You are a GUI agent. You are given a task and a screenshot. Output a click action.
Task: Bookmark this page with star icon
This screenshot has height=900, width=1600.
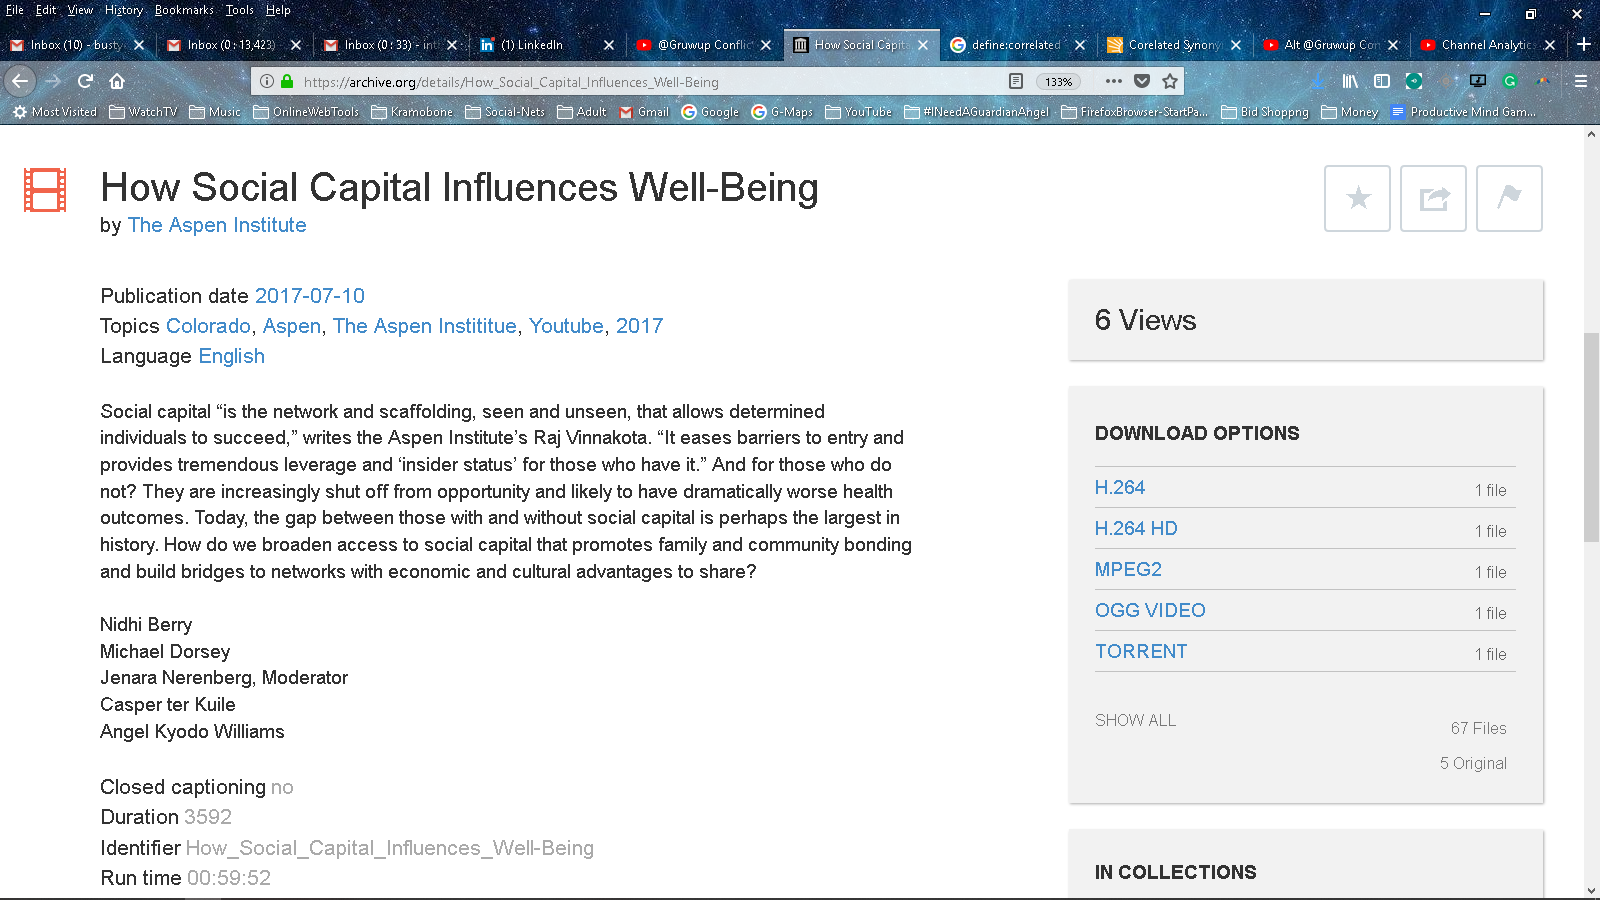tap(1170, 81)
